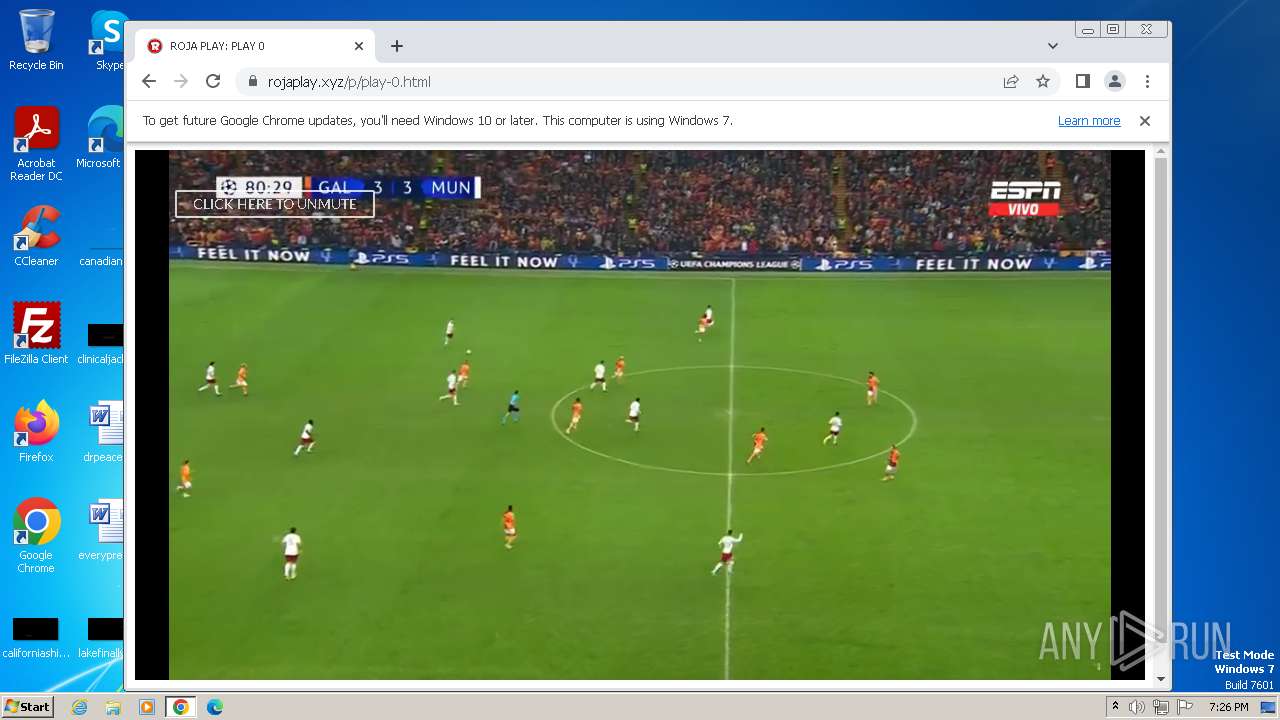Open the network tray icon
This screenshot has height=720, width=1280.
click(1160, 707)
